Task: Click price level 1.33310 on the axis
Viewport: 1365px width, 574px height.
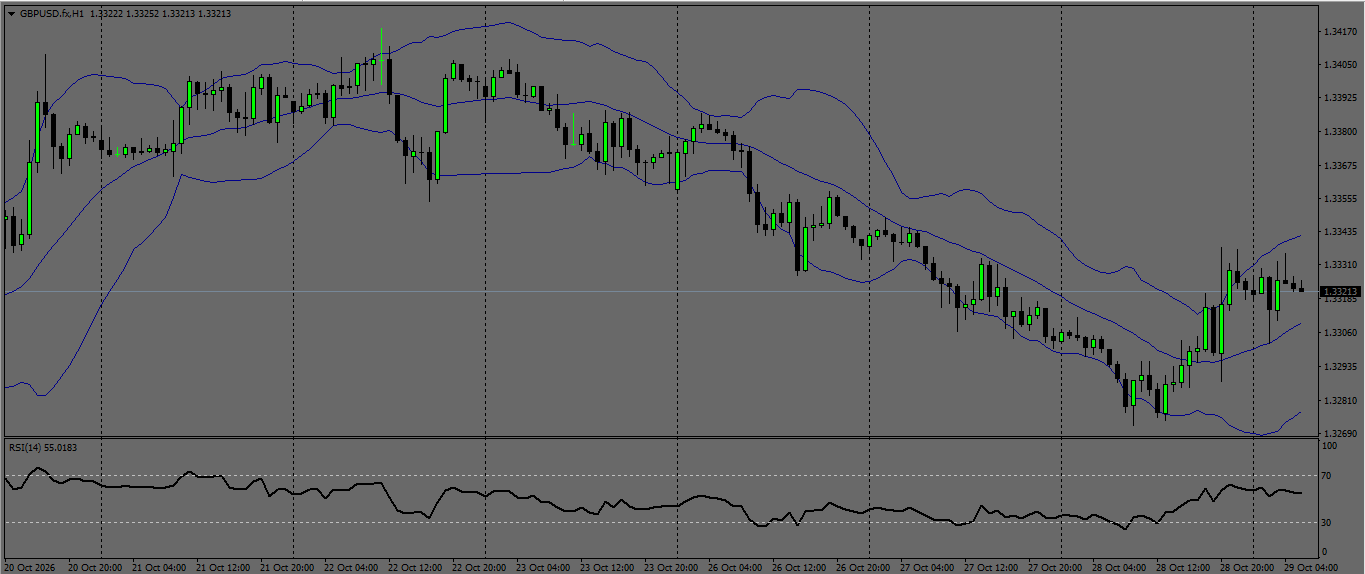Action: (1339, 265)
